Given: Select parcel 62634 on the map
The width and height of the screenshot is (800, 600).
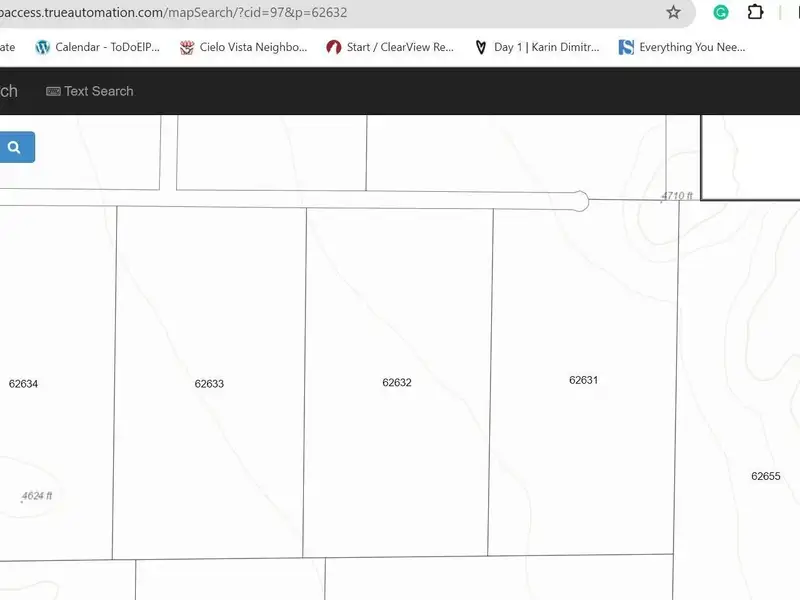Looking at the screenshot, I should 23,384.
